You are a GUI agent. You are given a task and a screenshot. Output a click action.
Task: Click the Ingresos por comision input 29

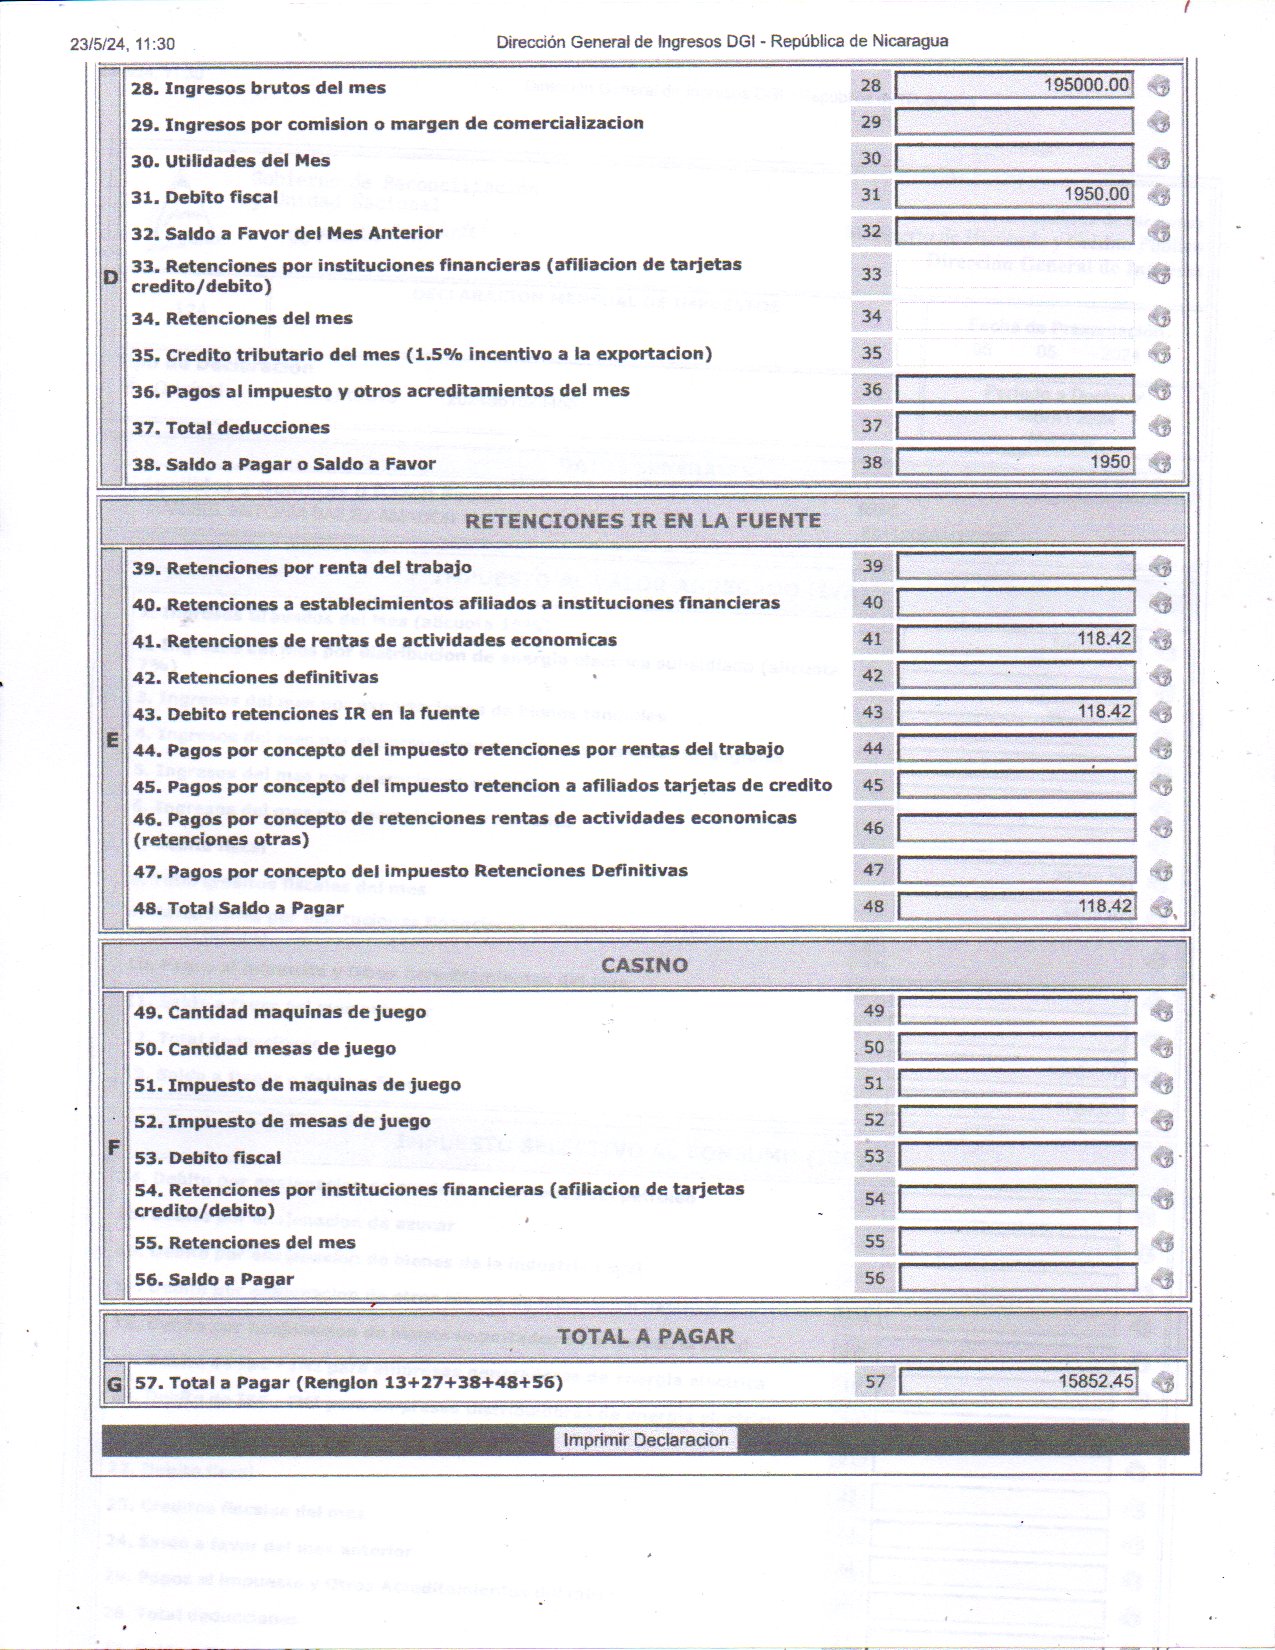[1014, 122]
